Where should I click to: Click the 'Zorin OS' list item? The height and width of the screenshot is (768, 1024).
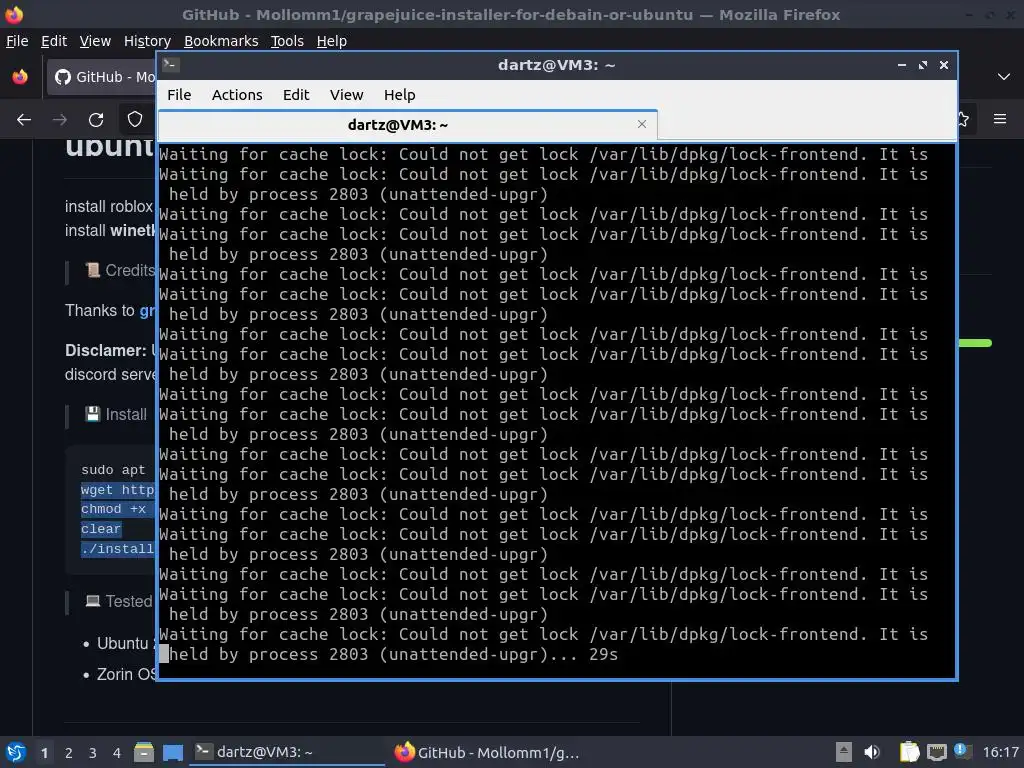pos(127,674)
